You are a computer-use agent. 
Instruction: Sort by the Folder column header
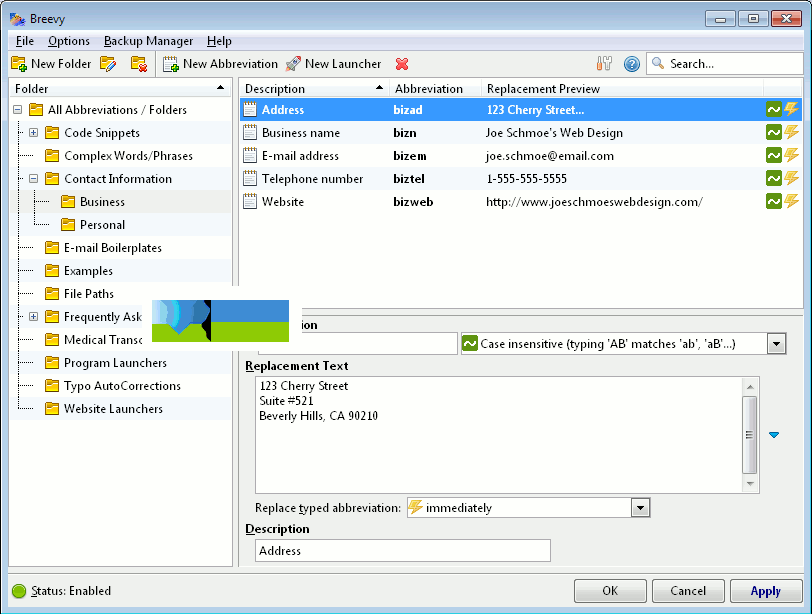pyautogui.click(x=120, y=89)
